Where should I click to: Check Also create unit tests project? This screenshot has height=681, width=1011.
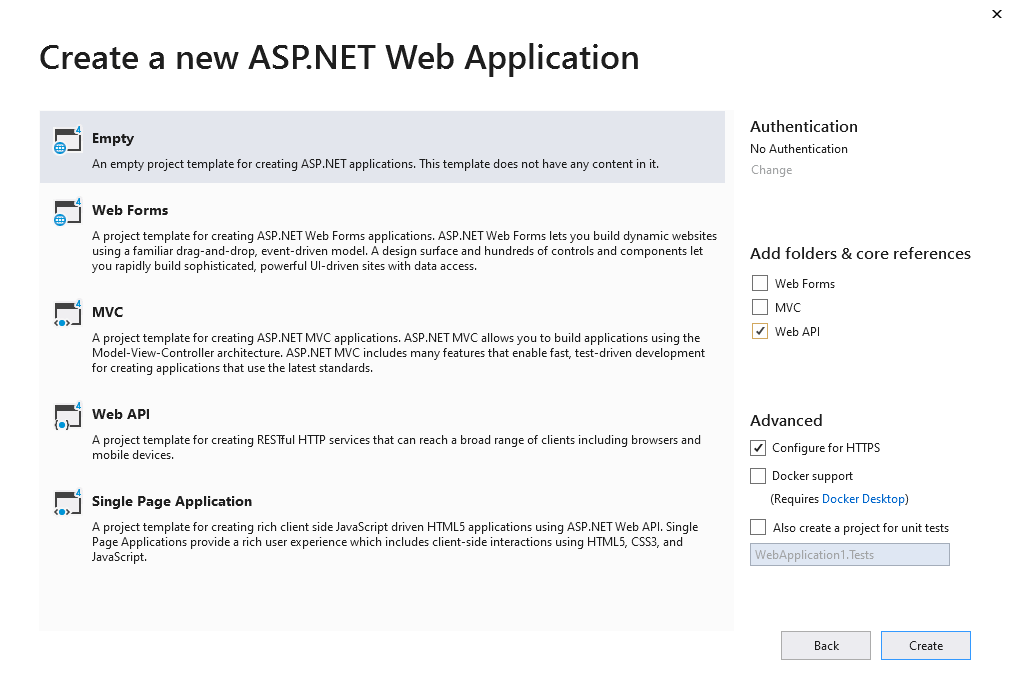pos(758,528)
